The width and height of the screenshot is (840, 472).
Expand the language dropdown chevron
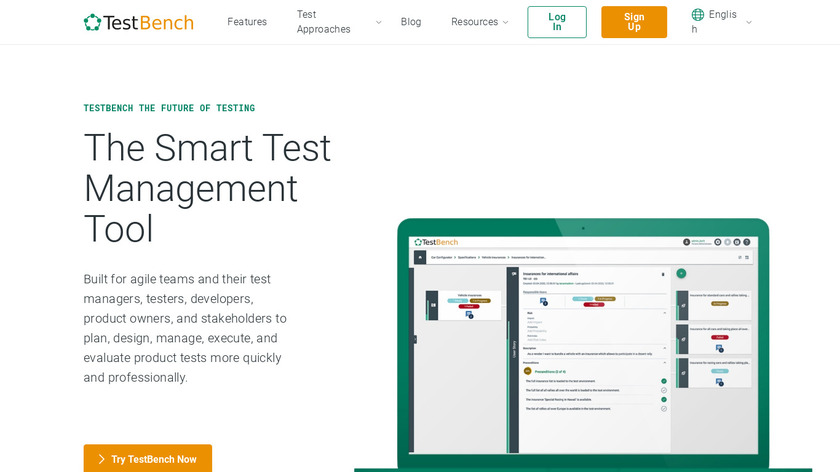(x=749, y=23)
